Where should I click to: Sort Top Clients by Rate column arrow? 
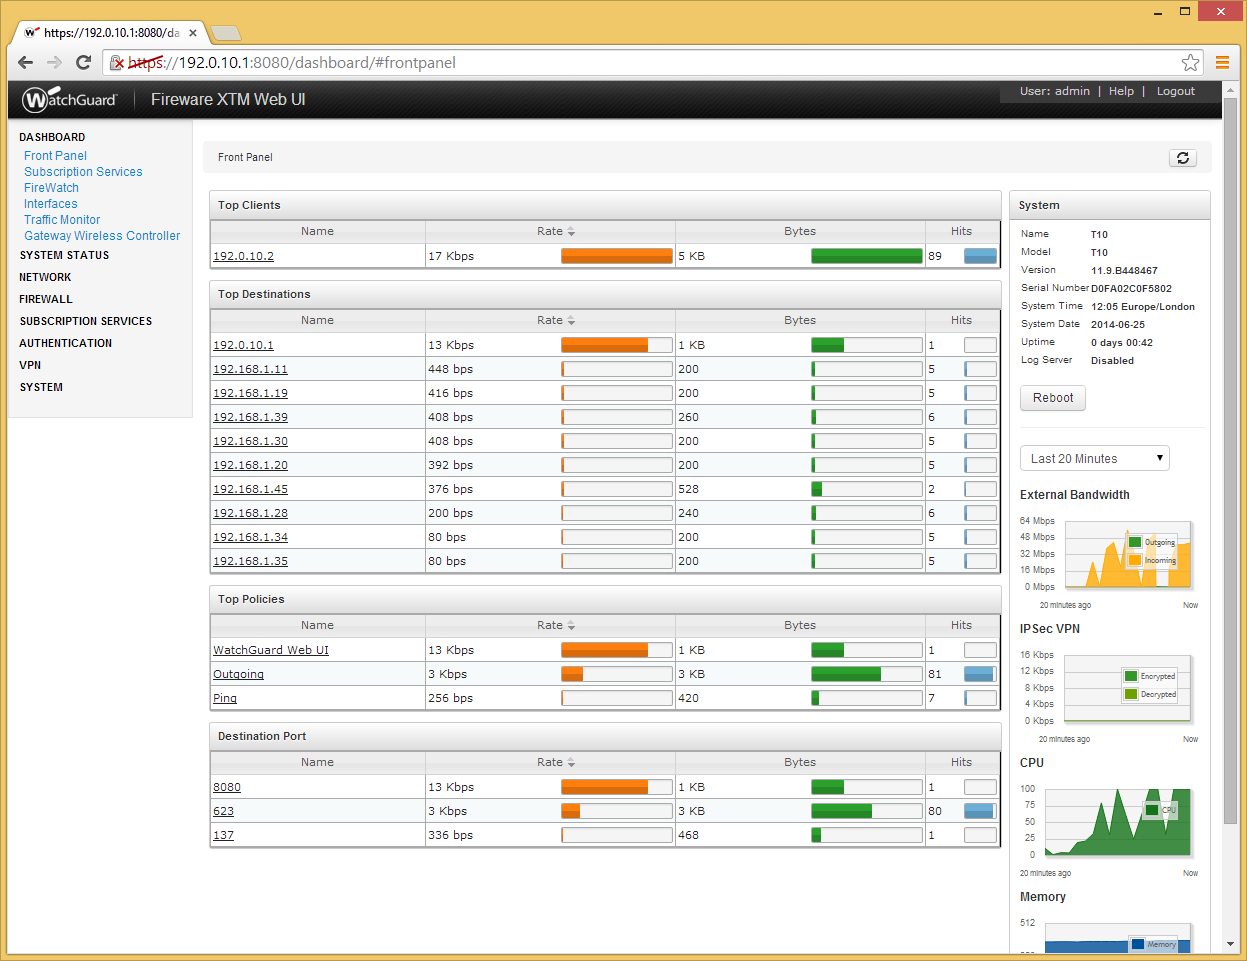pyautogui.click(x=571, y=232)
